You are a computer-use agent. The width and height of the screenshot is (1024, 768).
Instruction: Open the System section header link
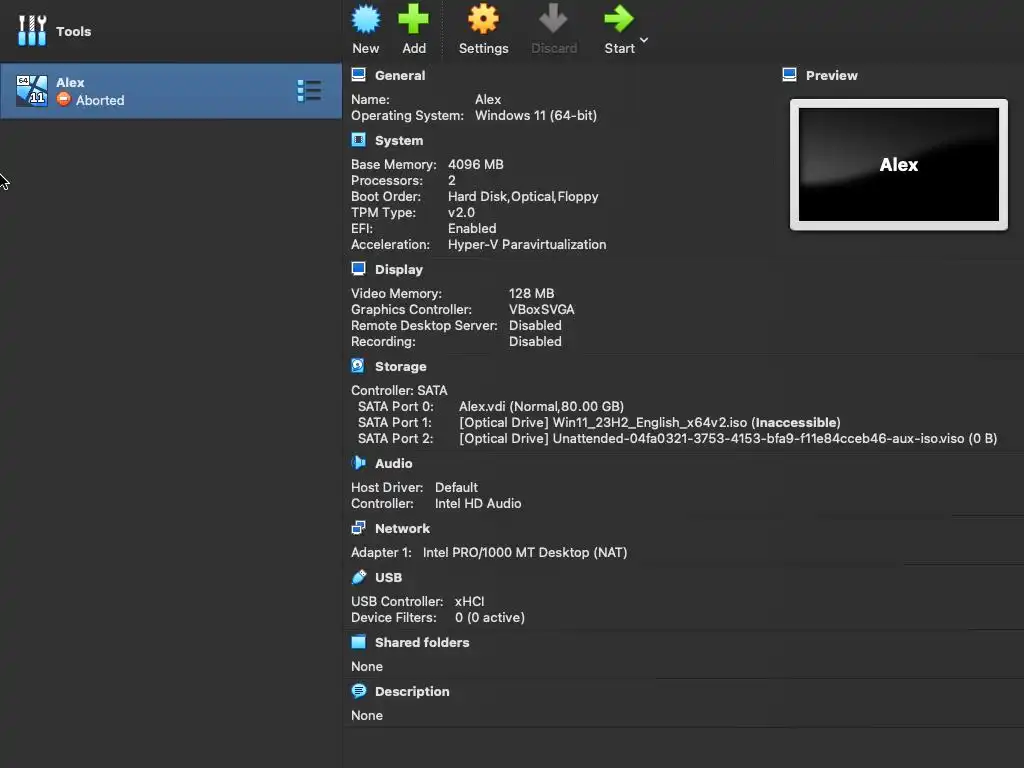click(399, 140)
